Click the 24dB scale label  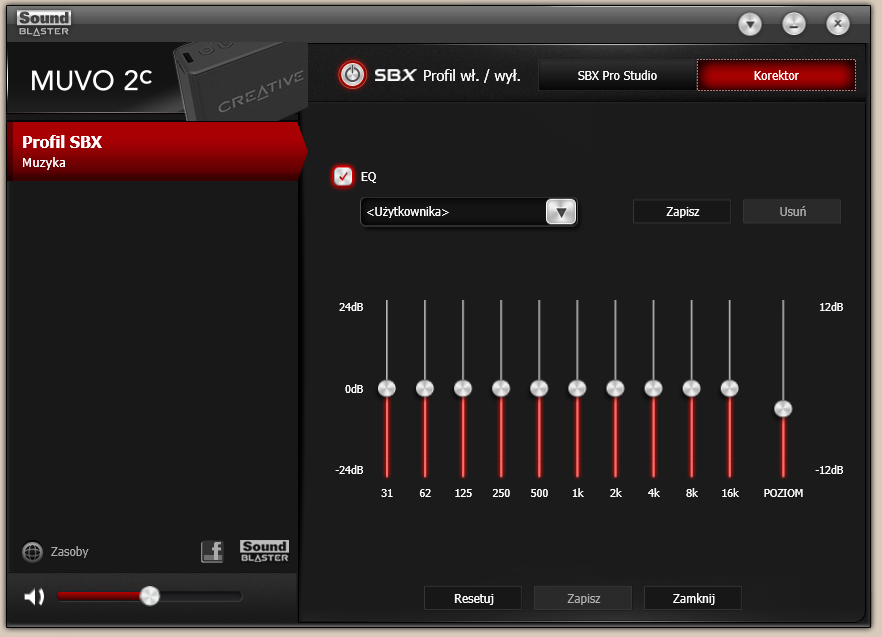(x=351, y=307)
